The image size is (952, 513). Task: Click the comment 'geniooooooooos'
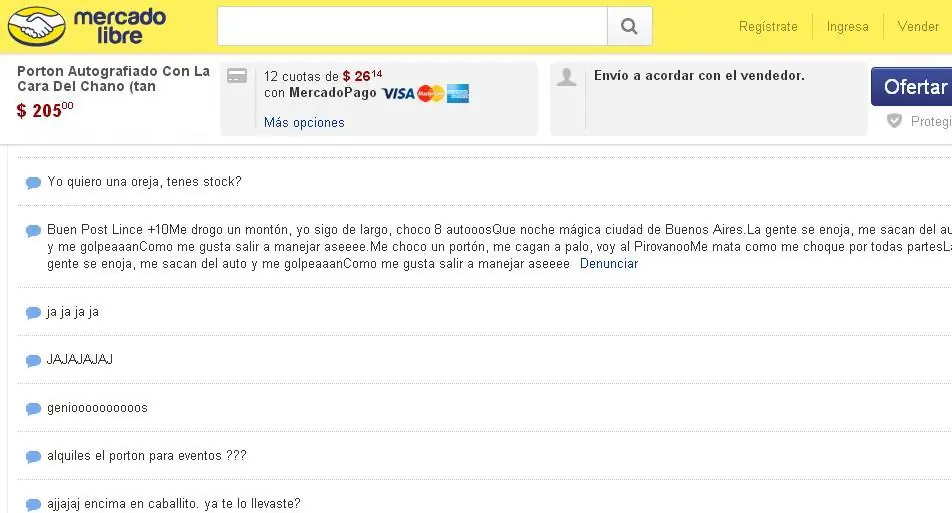pyautogui.click(x=97, y=407)
